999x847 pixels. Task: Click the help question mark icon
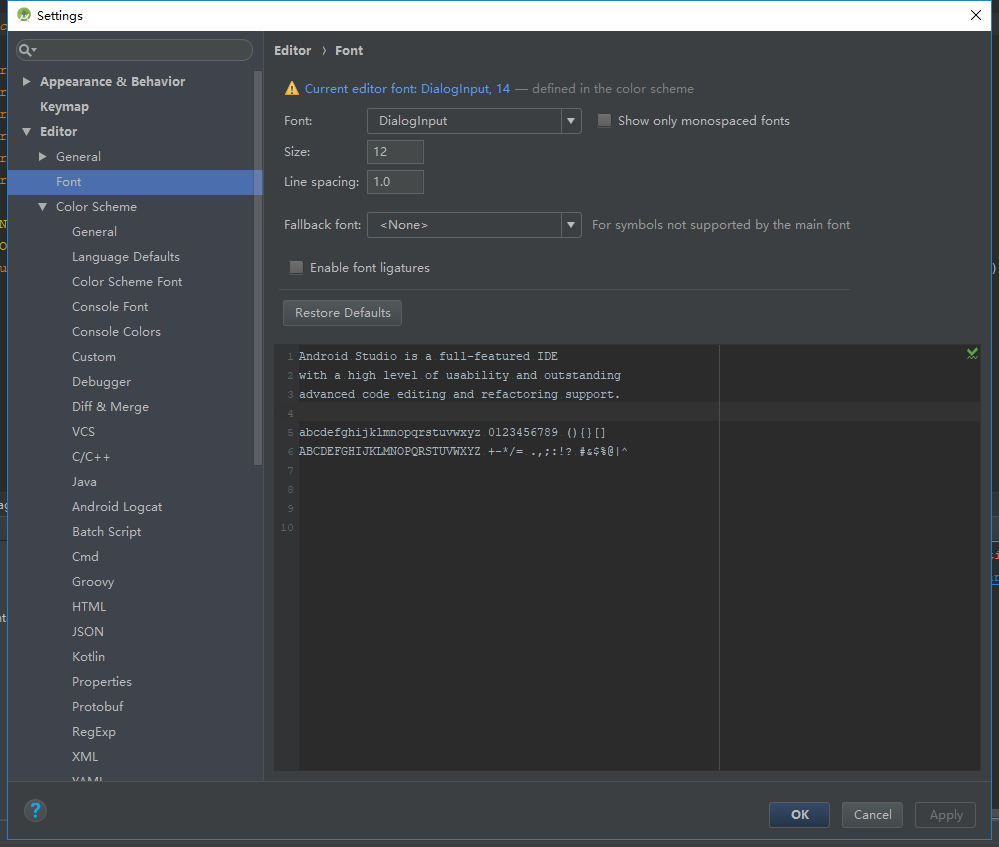35,811
